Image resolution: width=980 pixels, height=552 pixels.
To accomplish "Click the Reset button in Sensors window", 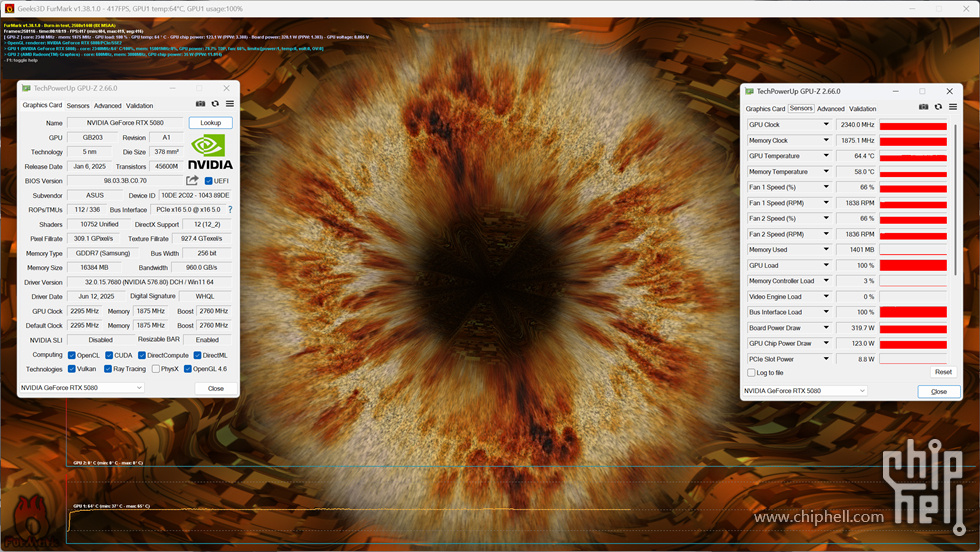I will 943,372.
